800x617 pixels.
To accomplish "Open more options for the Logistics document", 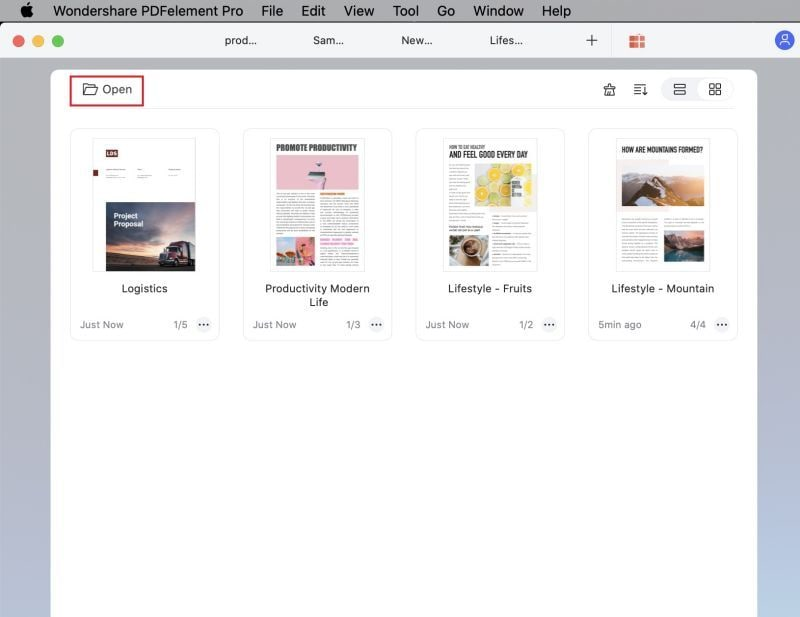I will coord(203,324).
